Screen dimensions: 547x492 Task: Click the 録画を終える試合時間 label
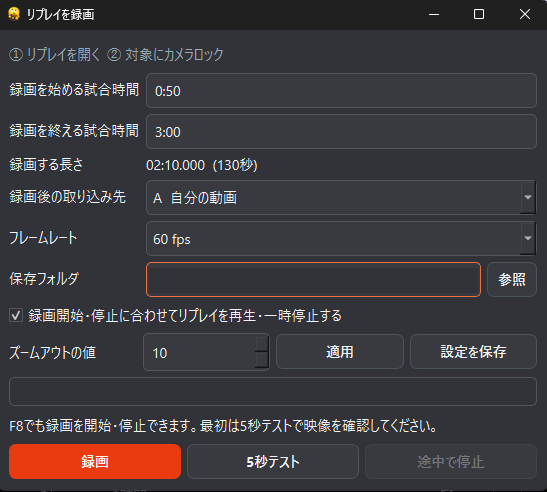point(74,131)
